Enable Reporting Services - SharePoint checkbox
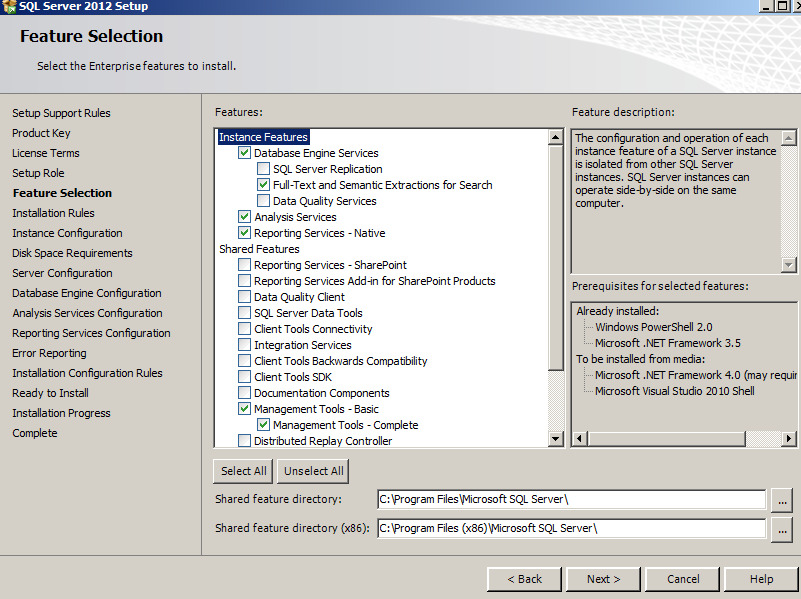 [244, 265]
